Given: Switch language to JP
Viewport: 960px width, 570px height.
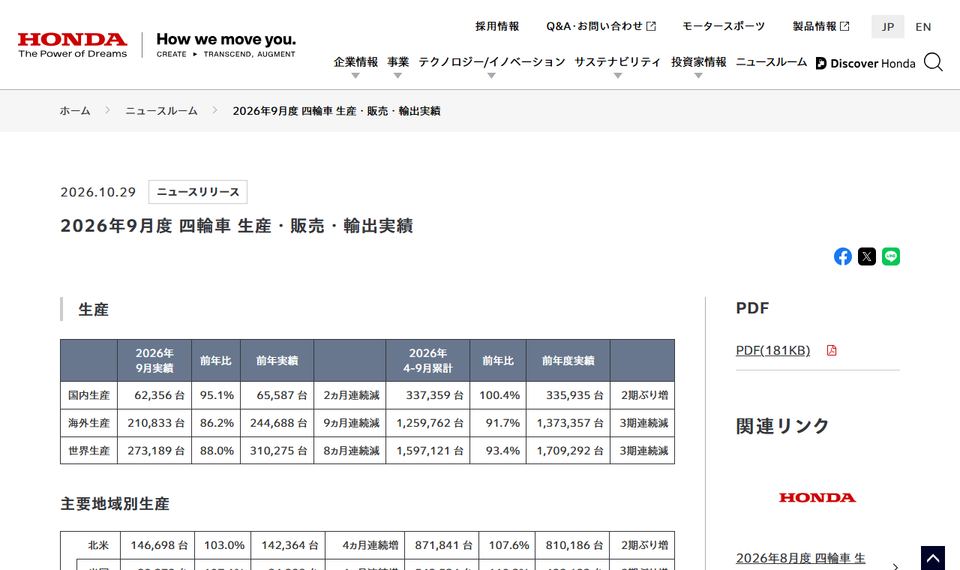Looking at the screenshot, I should pos(888,27).
